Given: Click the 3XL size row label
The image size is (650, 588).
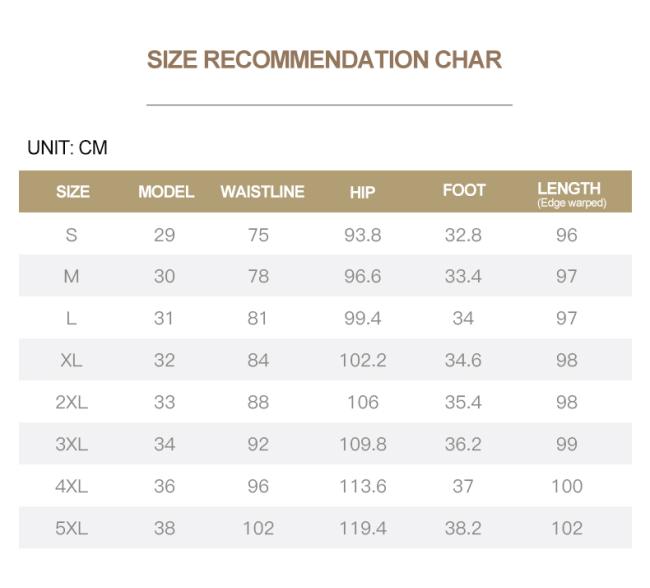Looking at the screenshot, I should (x=71, y=445).
